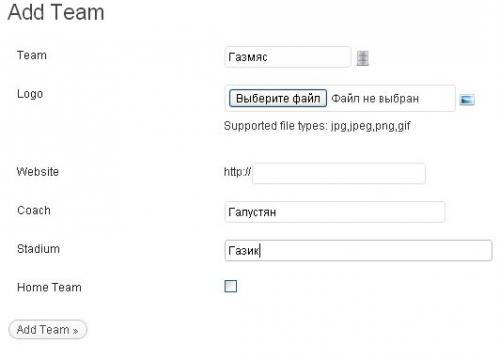Click the name Галустян in Coach field

252,212
